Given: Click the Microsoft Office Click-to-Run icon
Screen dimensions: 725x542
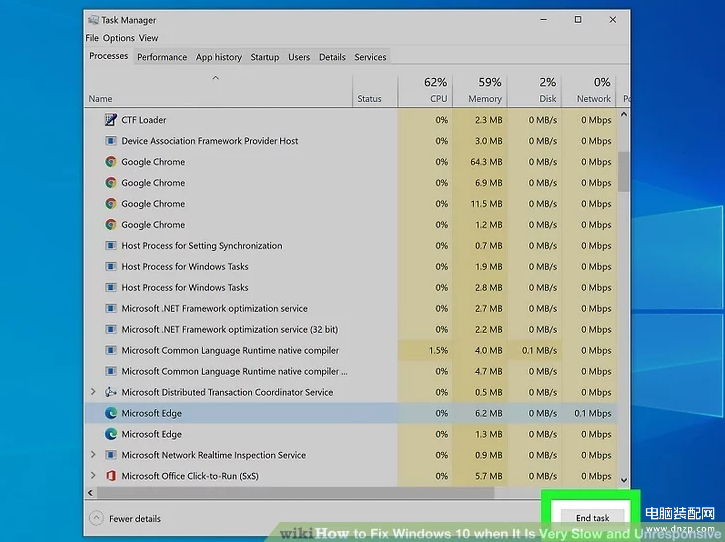Looking at the screenshot, I should [x=111, y=476].
